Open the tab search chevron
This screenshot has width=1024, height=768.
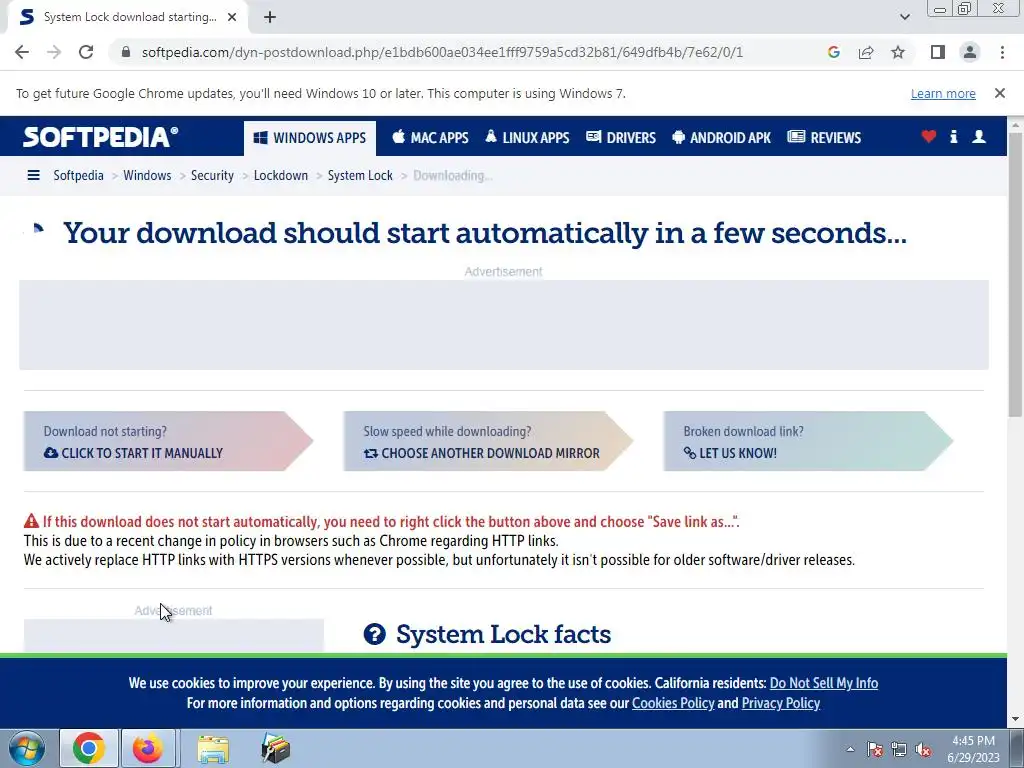coord(904,17)
